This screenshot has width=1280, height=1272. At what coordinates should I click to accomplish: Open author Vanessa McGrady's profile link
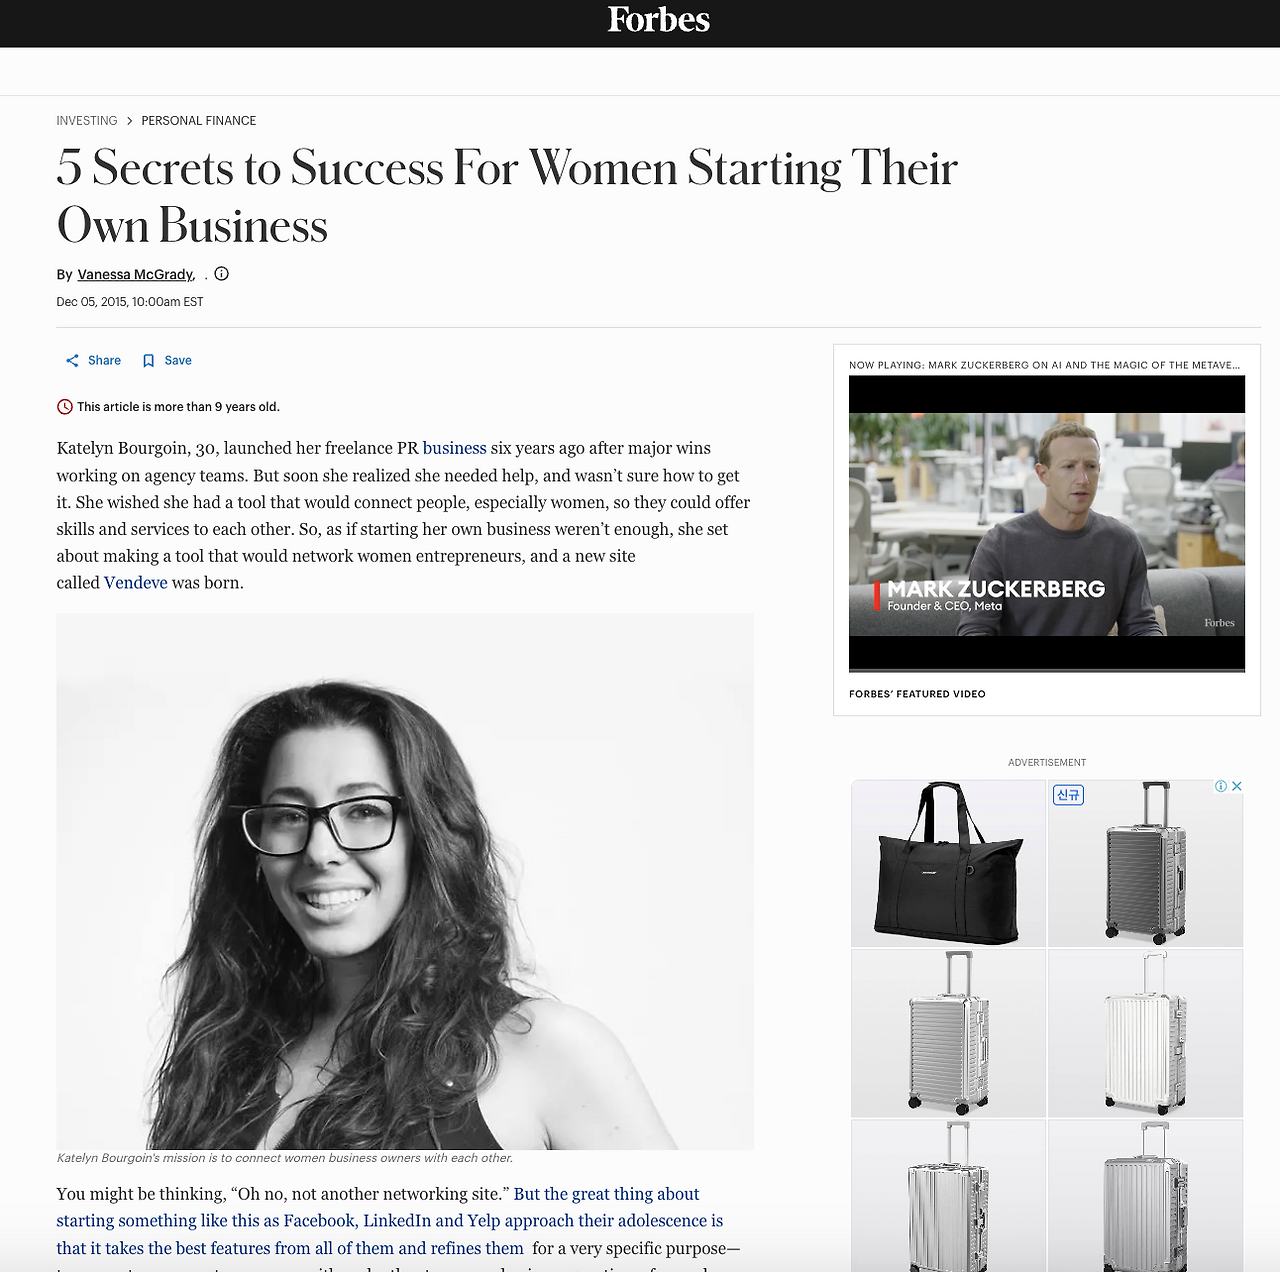click(x=136, y=275)
